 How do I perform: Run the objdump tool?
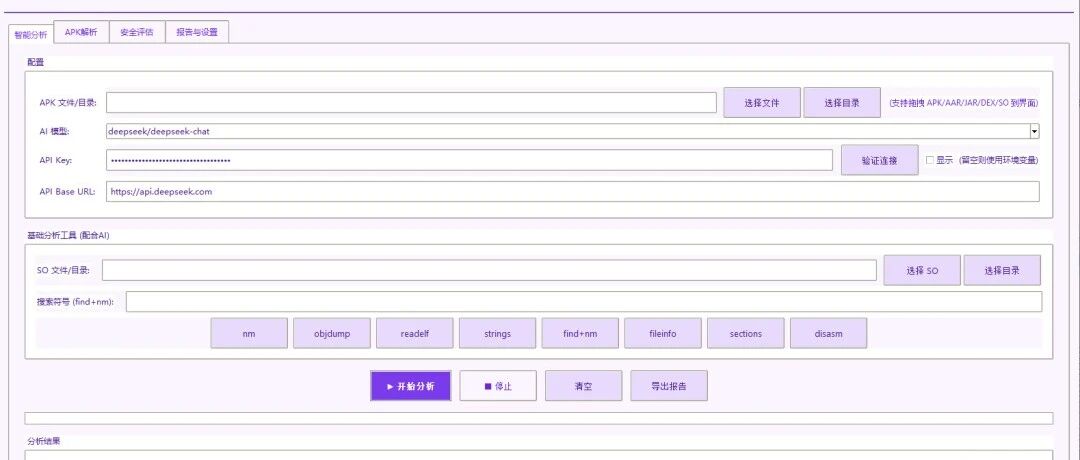332,333
